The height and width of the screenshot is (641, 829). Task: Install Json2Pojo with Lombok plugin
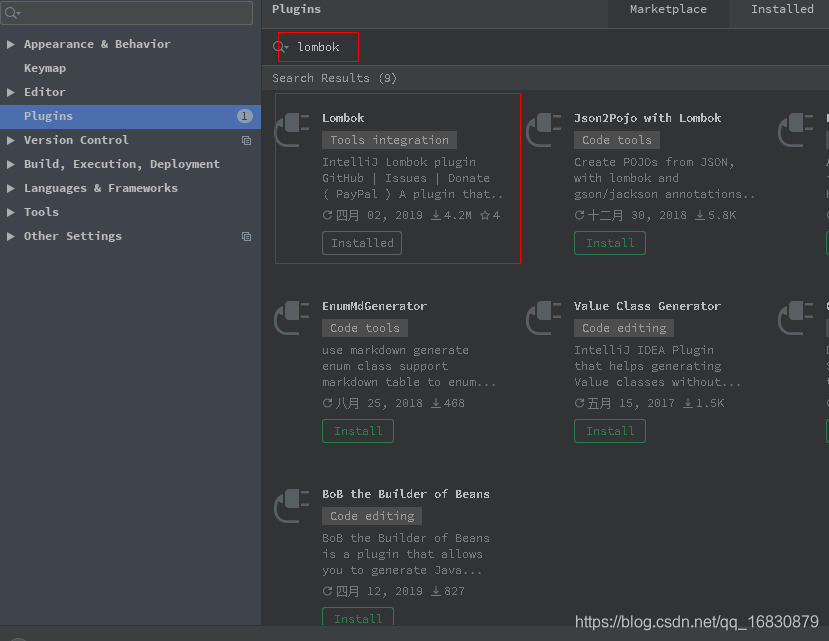[610, 243]
